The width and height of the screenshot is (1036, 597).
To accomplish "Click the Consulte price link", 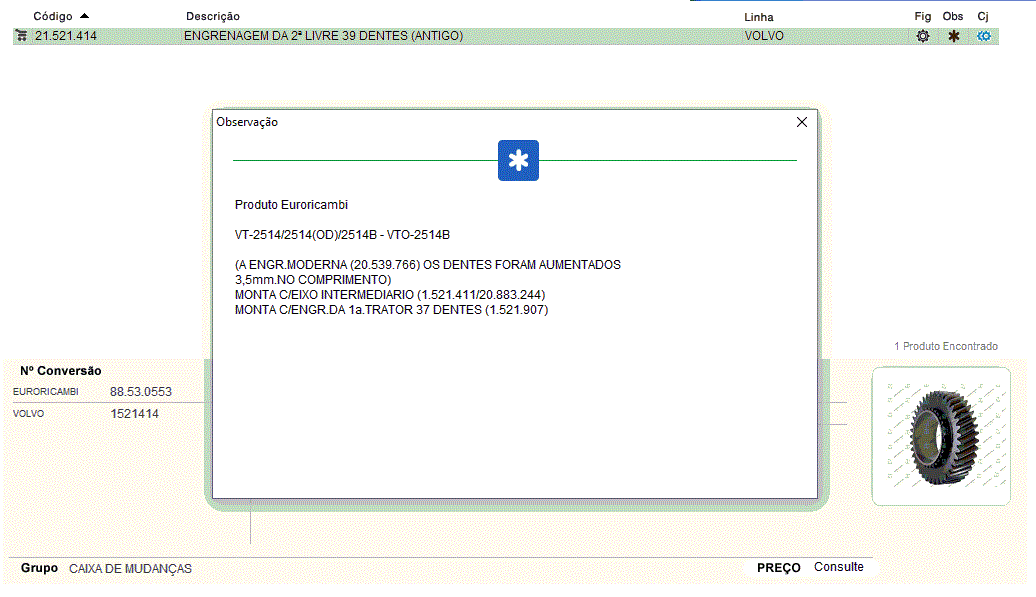I will 838,567.
